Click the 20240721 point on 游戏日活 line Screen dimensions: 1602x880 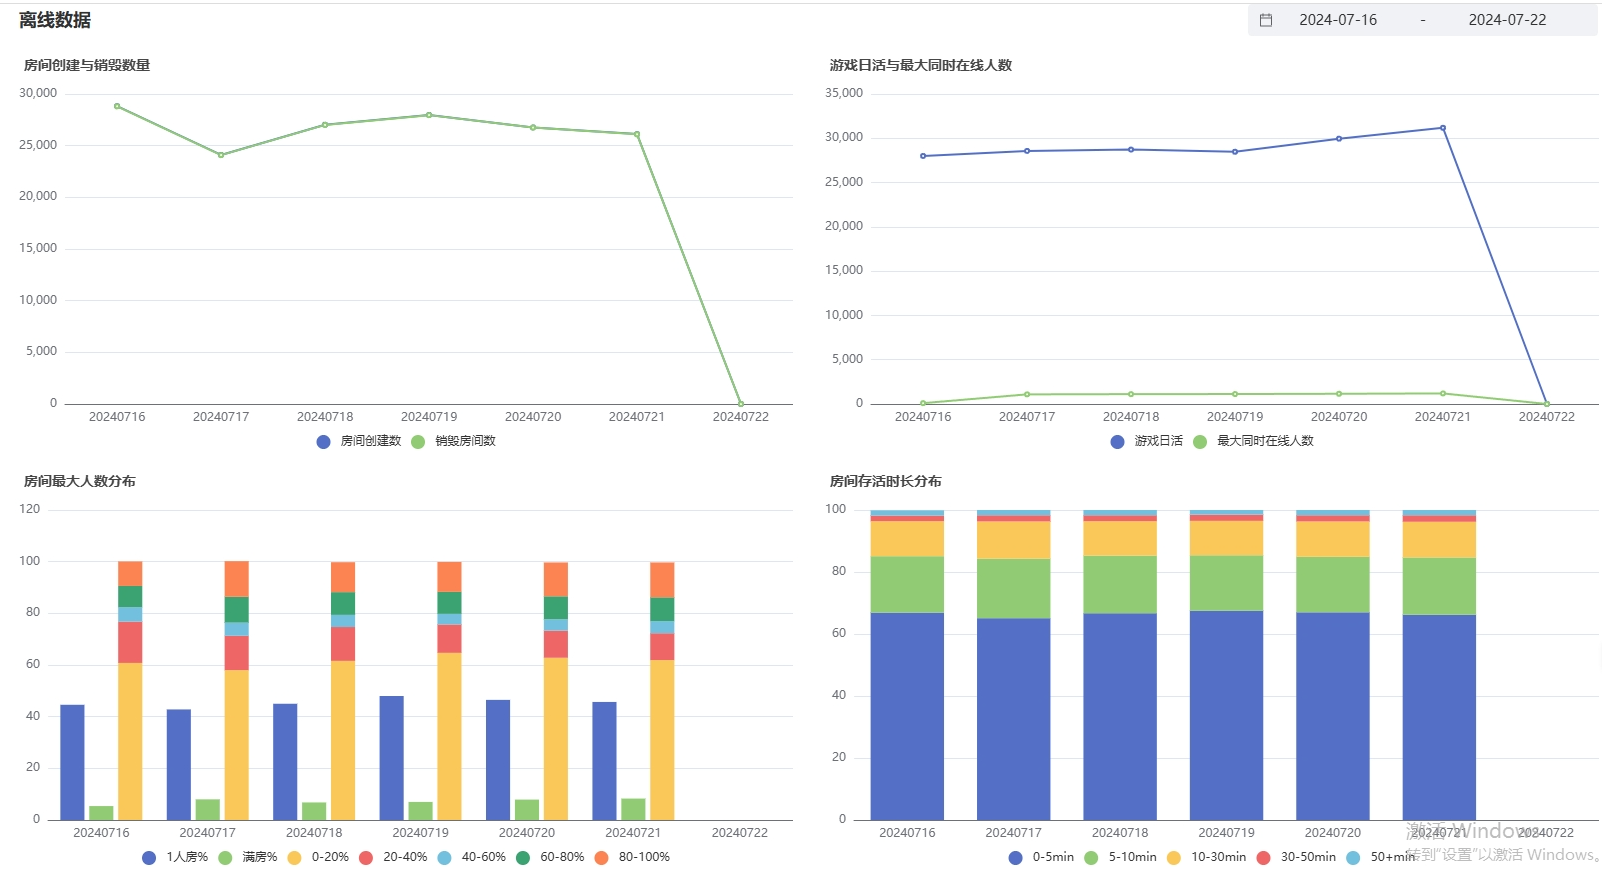[x=1443, y=128]
